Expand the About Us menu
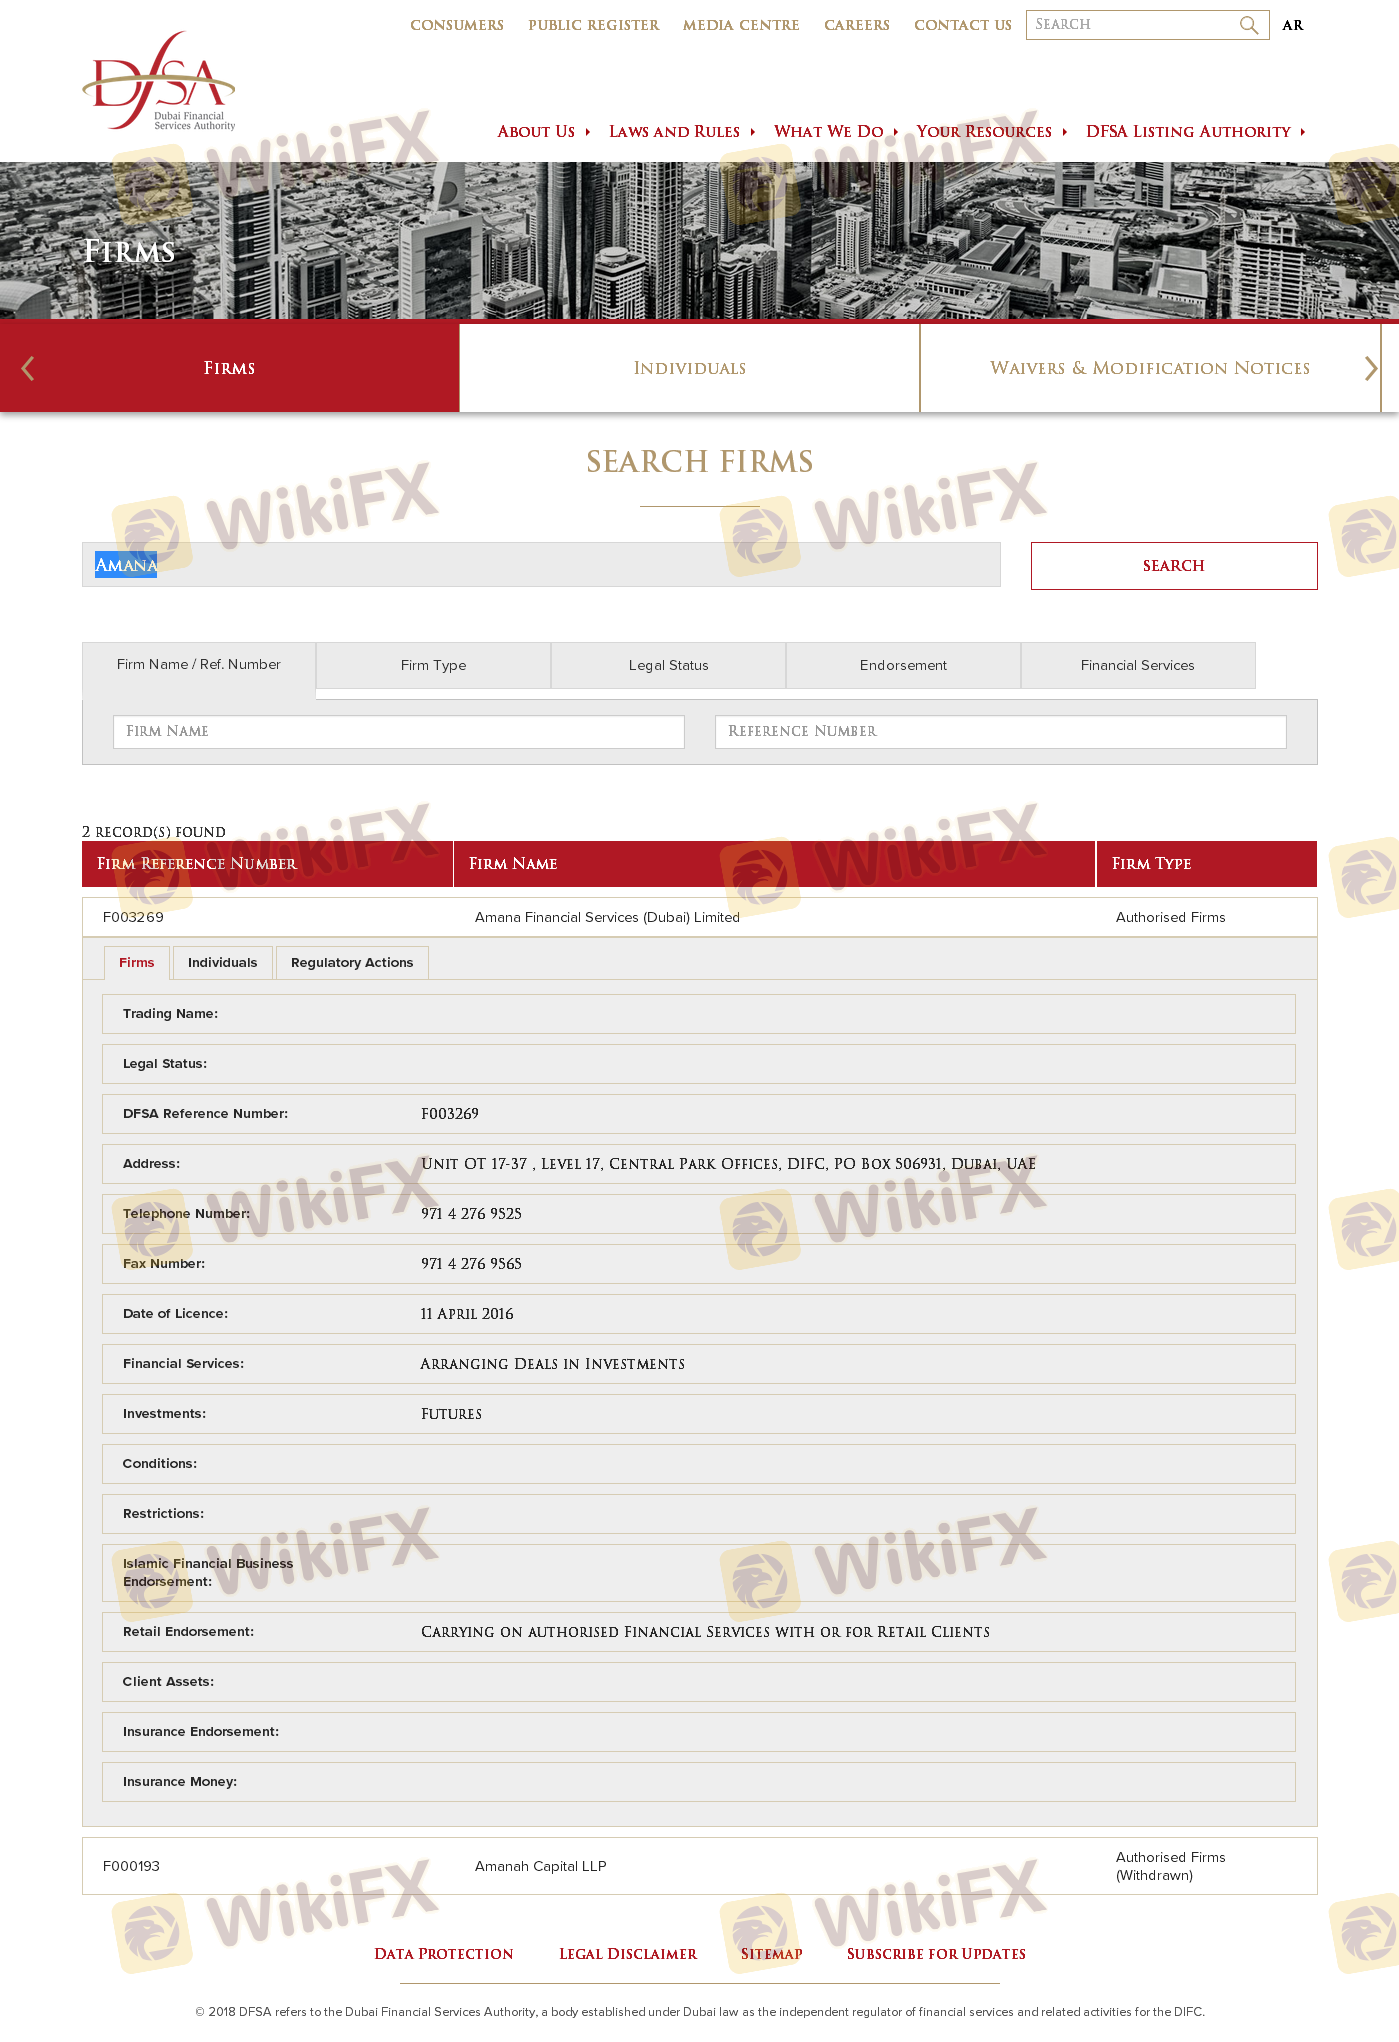This screenshot has height=2042, width=1399. [x=543, y=132]
